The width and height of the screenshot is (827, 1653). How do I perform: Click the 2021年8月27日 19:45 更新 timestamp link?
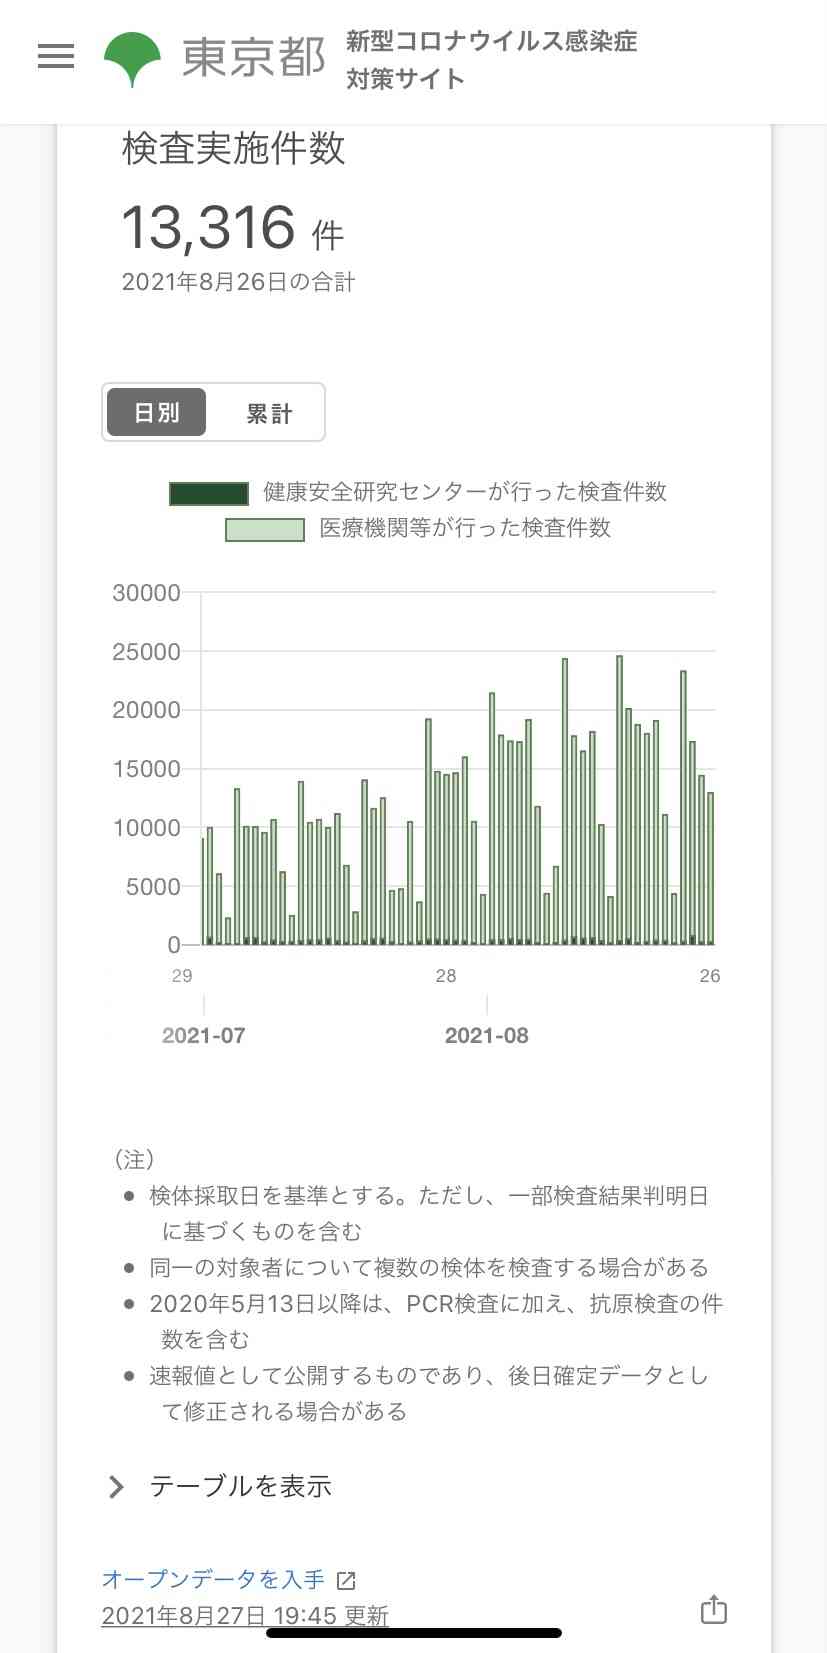click(x=245, y=1615)
